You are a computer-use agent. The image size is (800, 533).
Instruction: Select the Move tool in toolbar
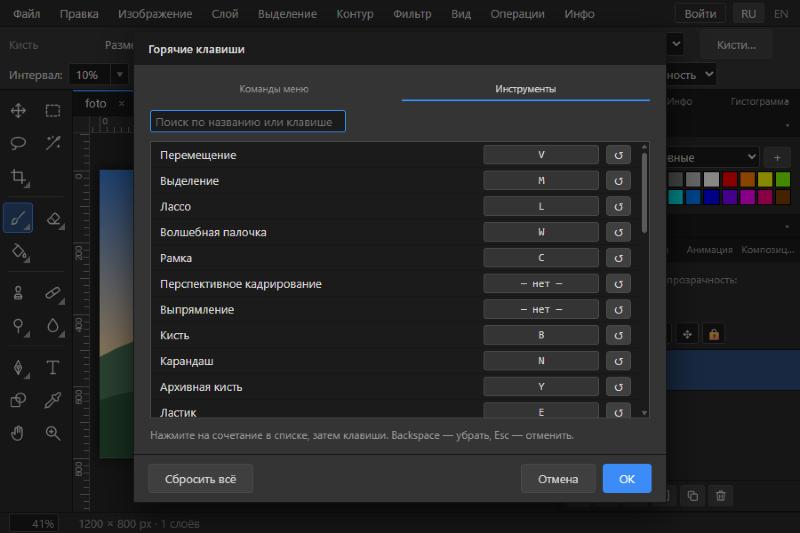[x=18, y=111]
